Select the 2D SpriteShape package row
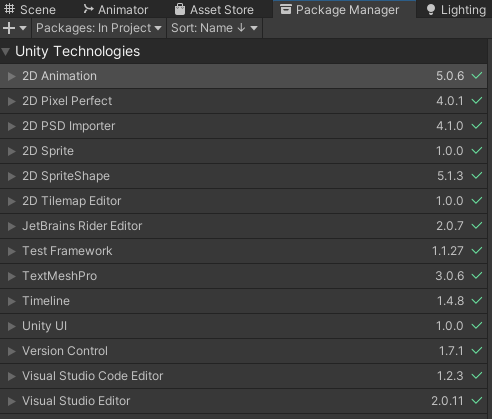492x419 pixels. pos(243,176)
